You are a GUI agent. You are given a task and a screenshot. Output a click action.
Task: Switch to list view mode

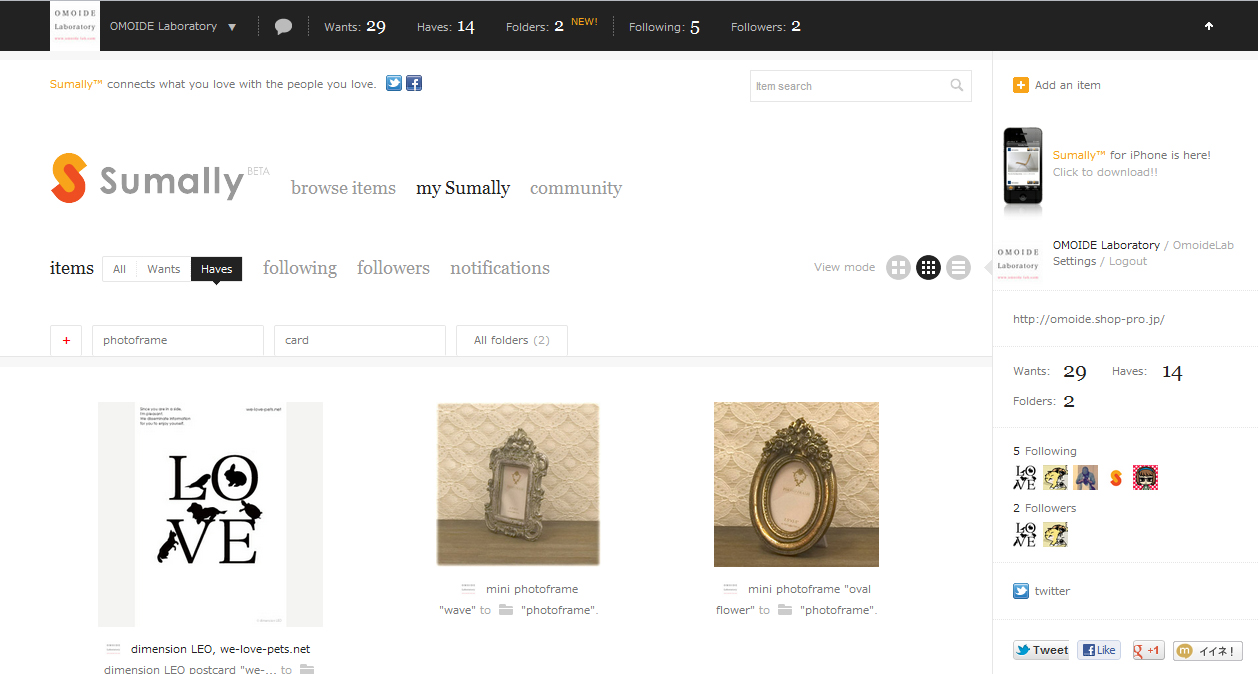coord(958,267)
